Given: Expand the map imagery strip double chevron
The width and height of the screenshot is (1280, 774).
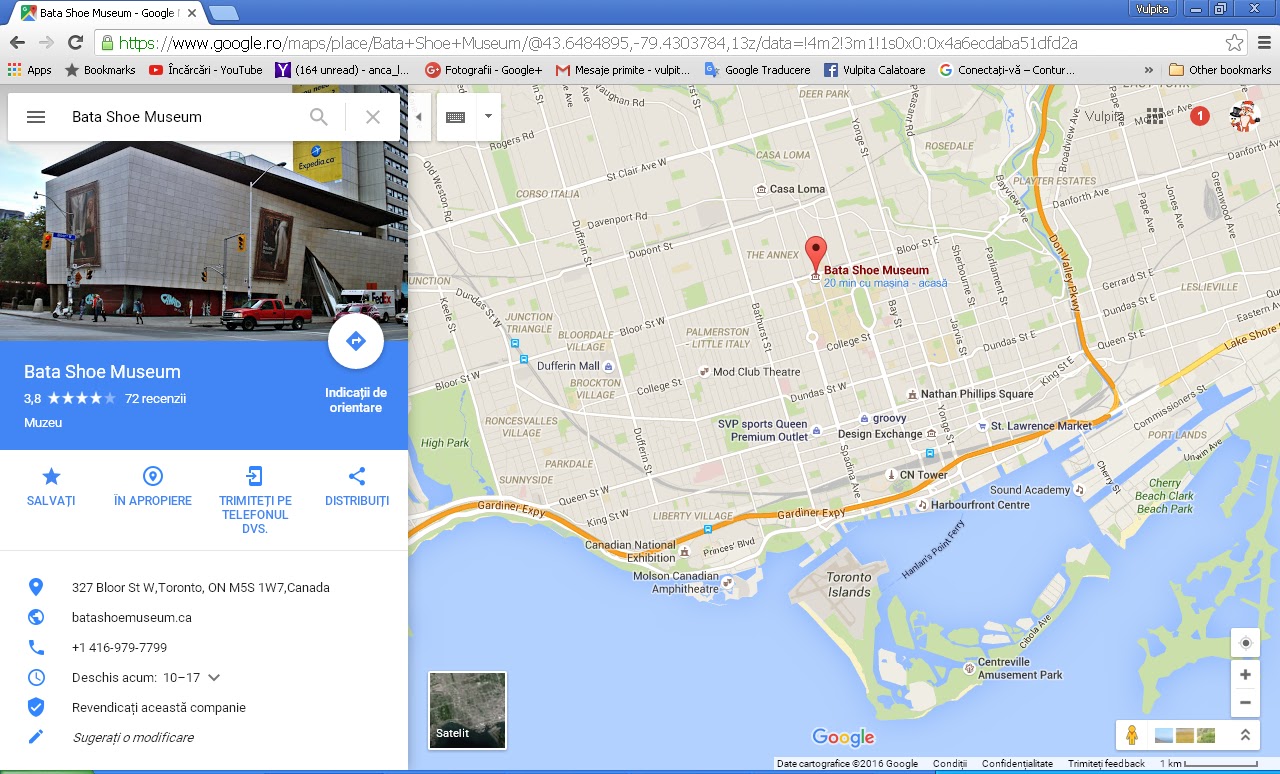Looking at the screenshot, I should pyautogui.click(x=1245, y=735).
